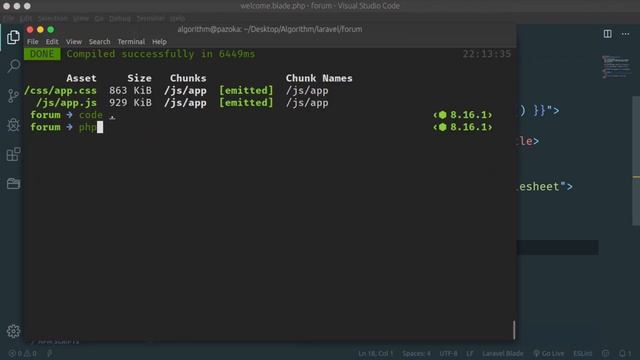Open Source Control view in VS Code
This screenshot has height=360, width=640.
click(x=13, y=96)
